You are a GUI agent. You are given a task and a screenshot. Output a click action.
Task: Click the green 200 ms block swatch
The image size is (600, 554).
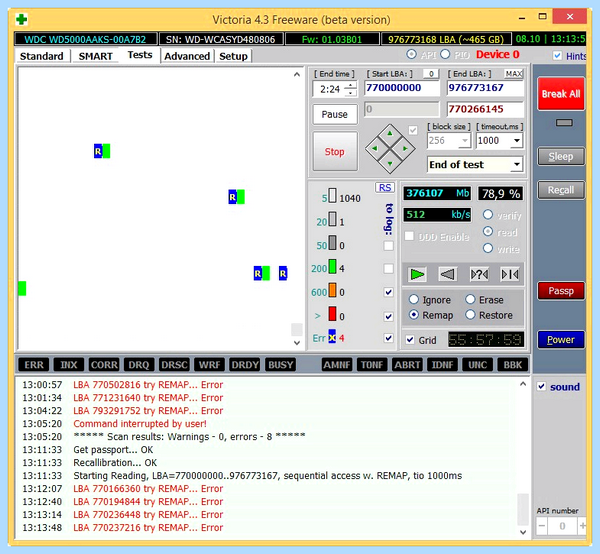click(332, 266)
